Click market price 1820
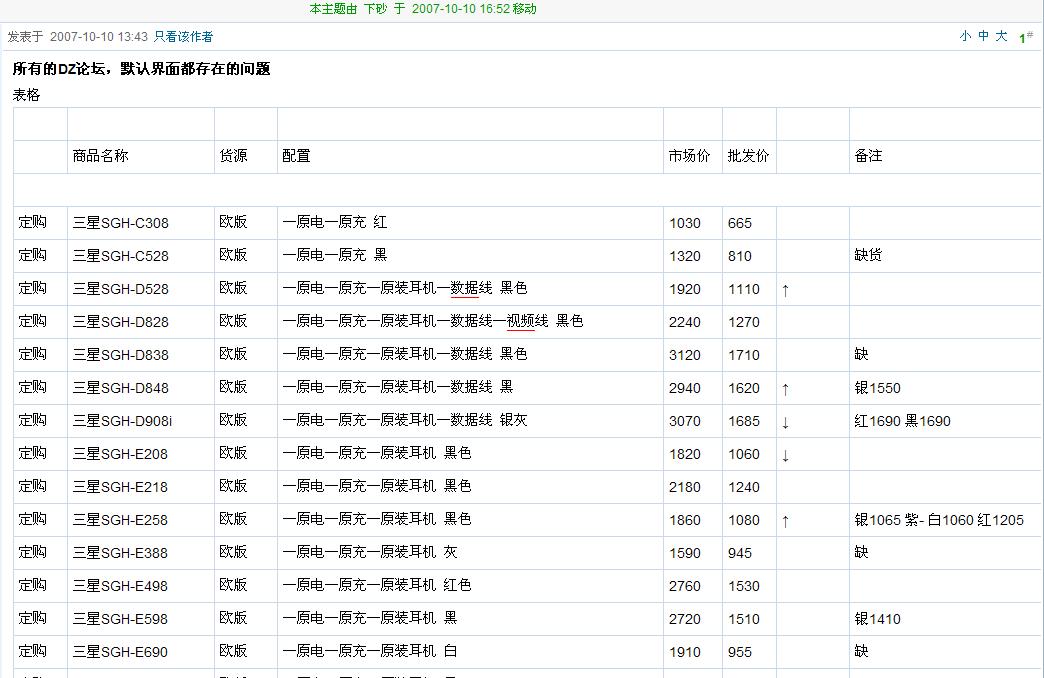This screenshot has height=678, width=1044. [684, 454]
